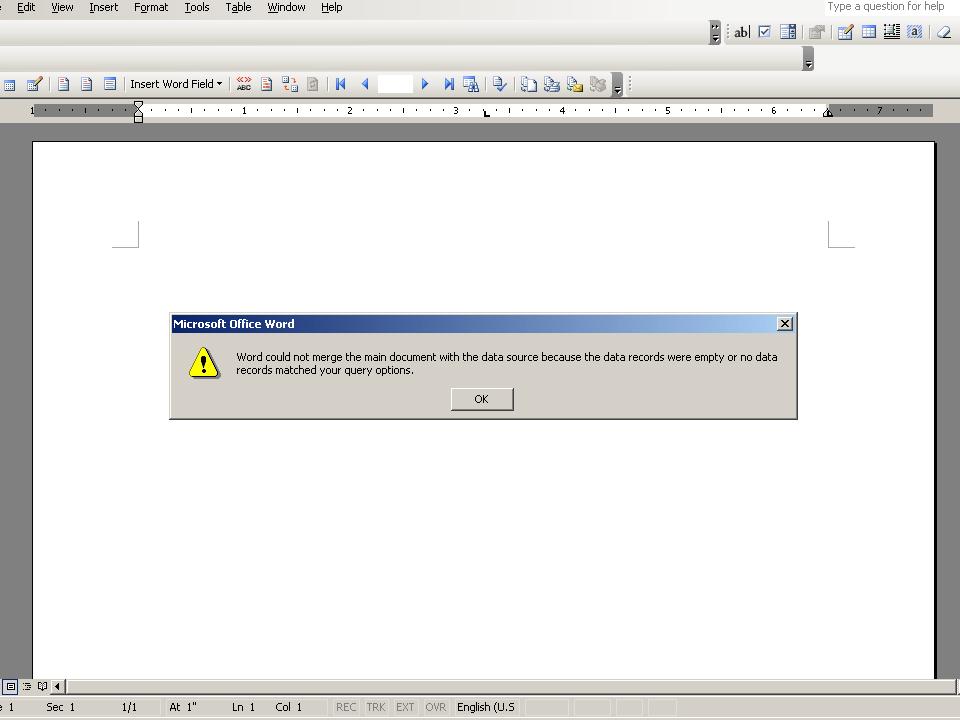Click the right indent marker on ruler
Image resolution: width=960 pixels, height=720 pixels.
point(828,112)
